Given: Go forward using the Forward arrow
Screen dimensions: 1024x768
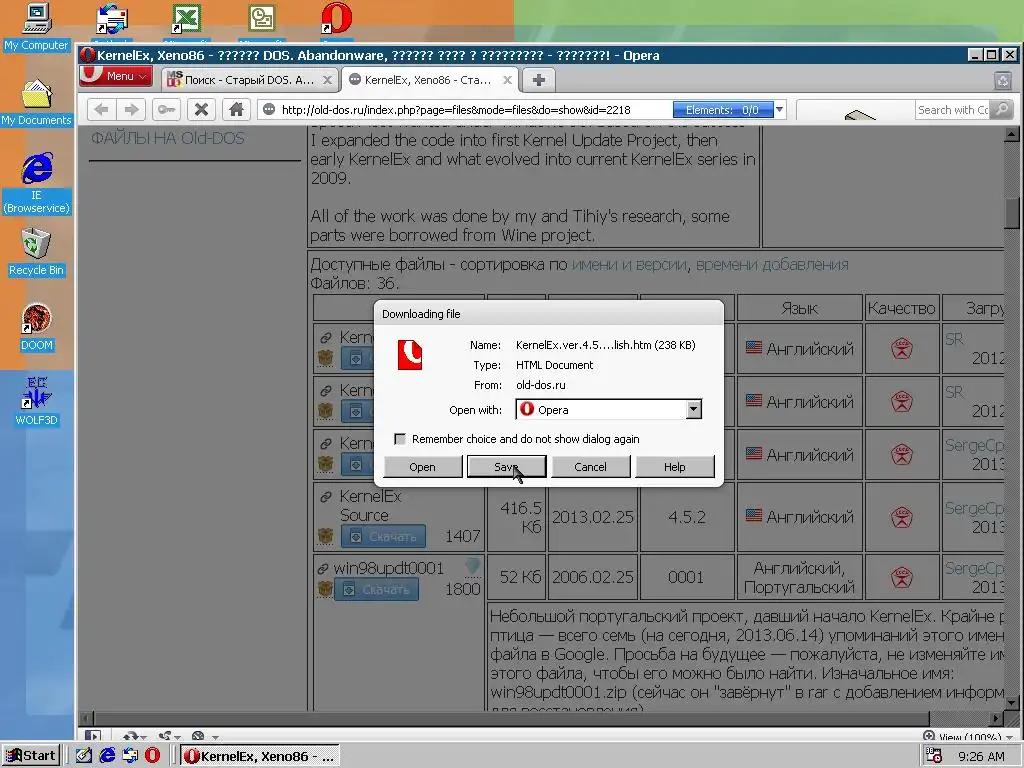Looking at the screenshot, I should 131,109.
